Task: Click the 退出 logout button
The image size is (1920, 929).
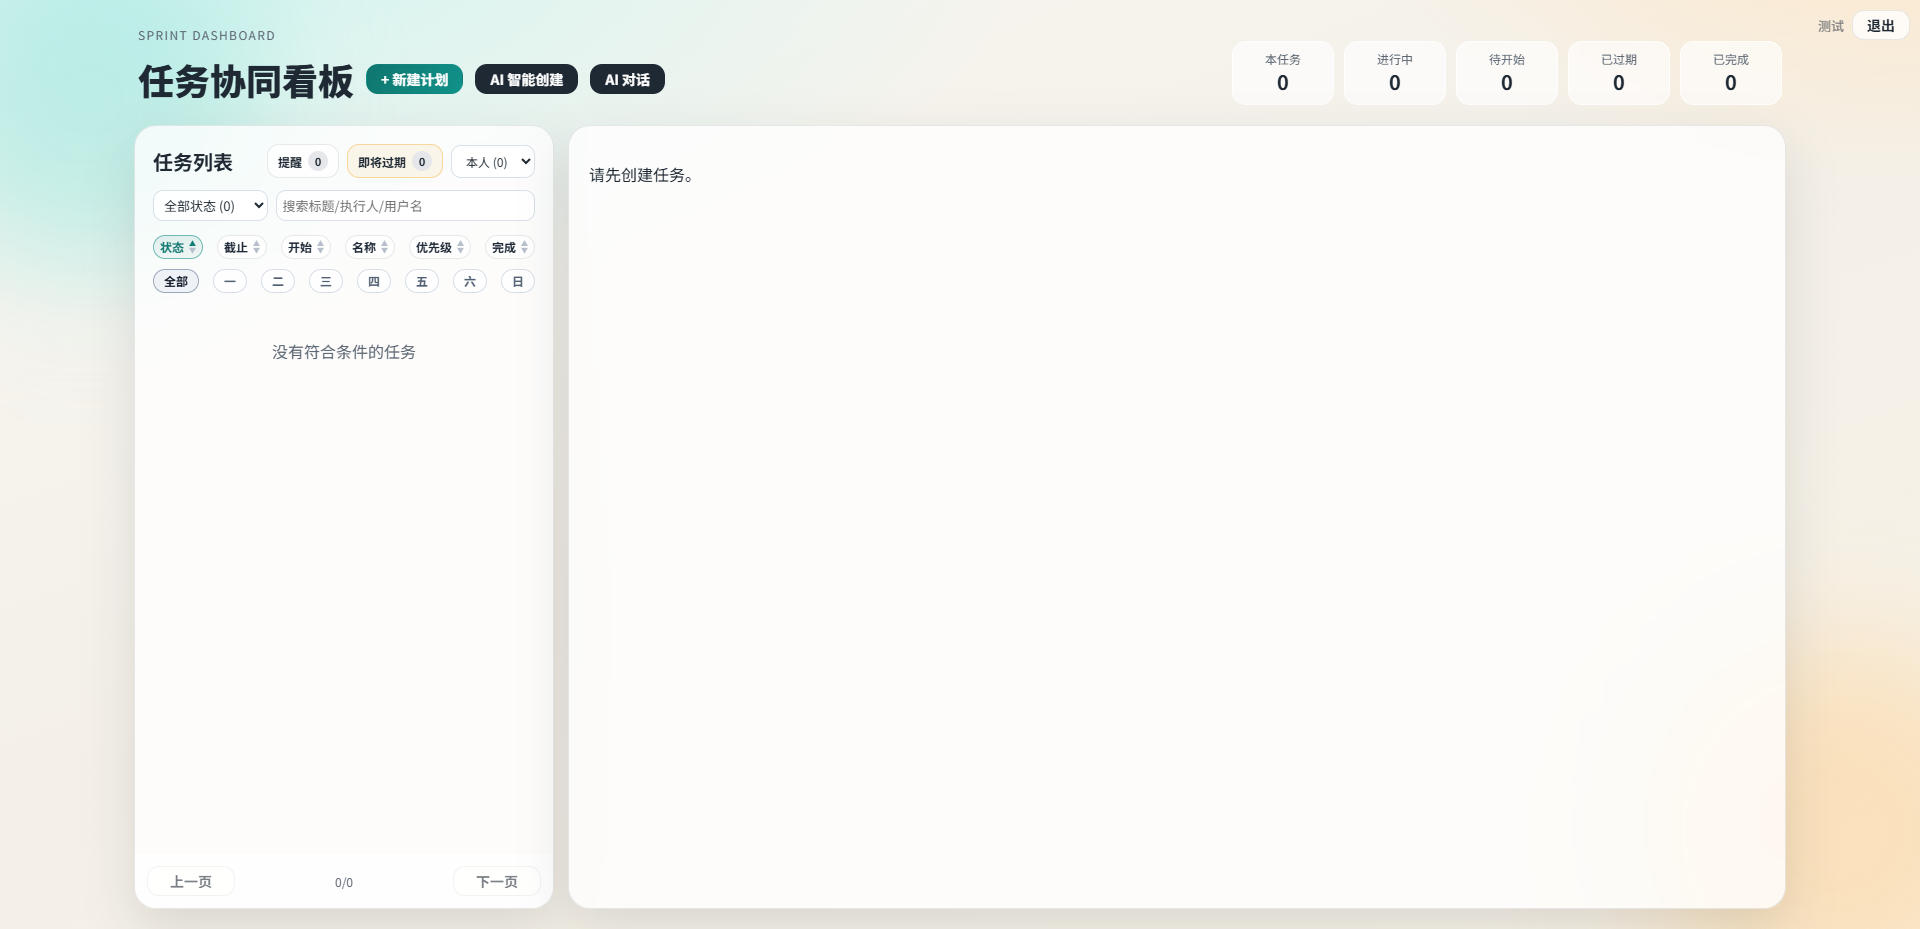Action: pyautogui.click(x=1880, y=26)
